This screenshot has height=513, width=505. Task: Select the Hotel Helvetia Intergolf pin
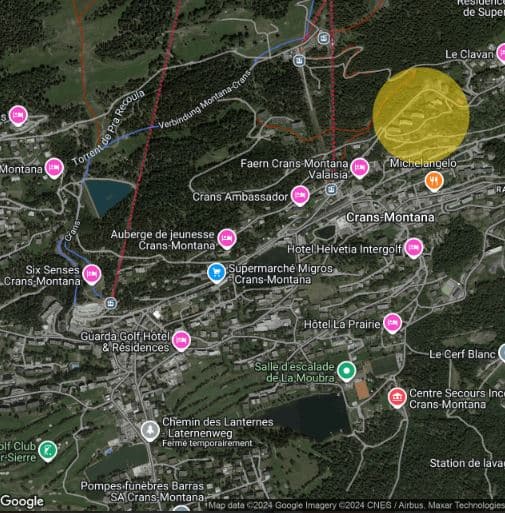(414, 248)
